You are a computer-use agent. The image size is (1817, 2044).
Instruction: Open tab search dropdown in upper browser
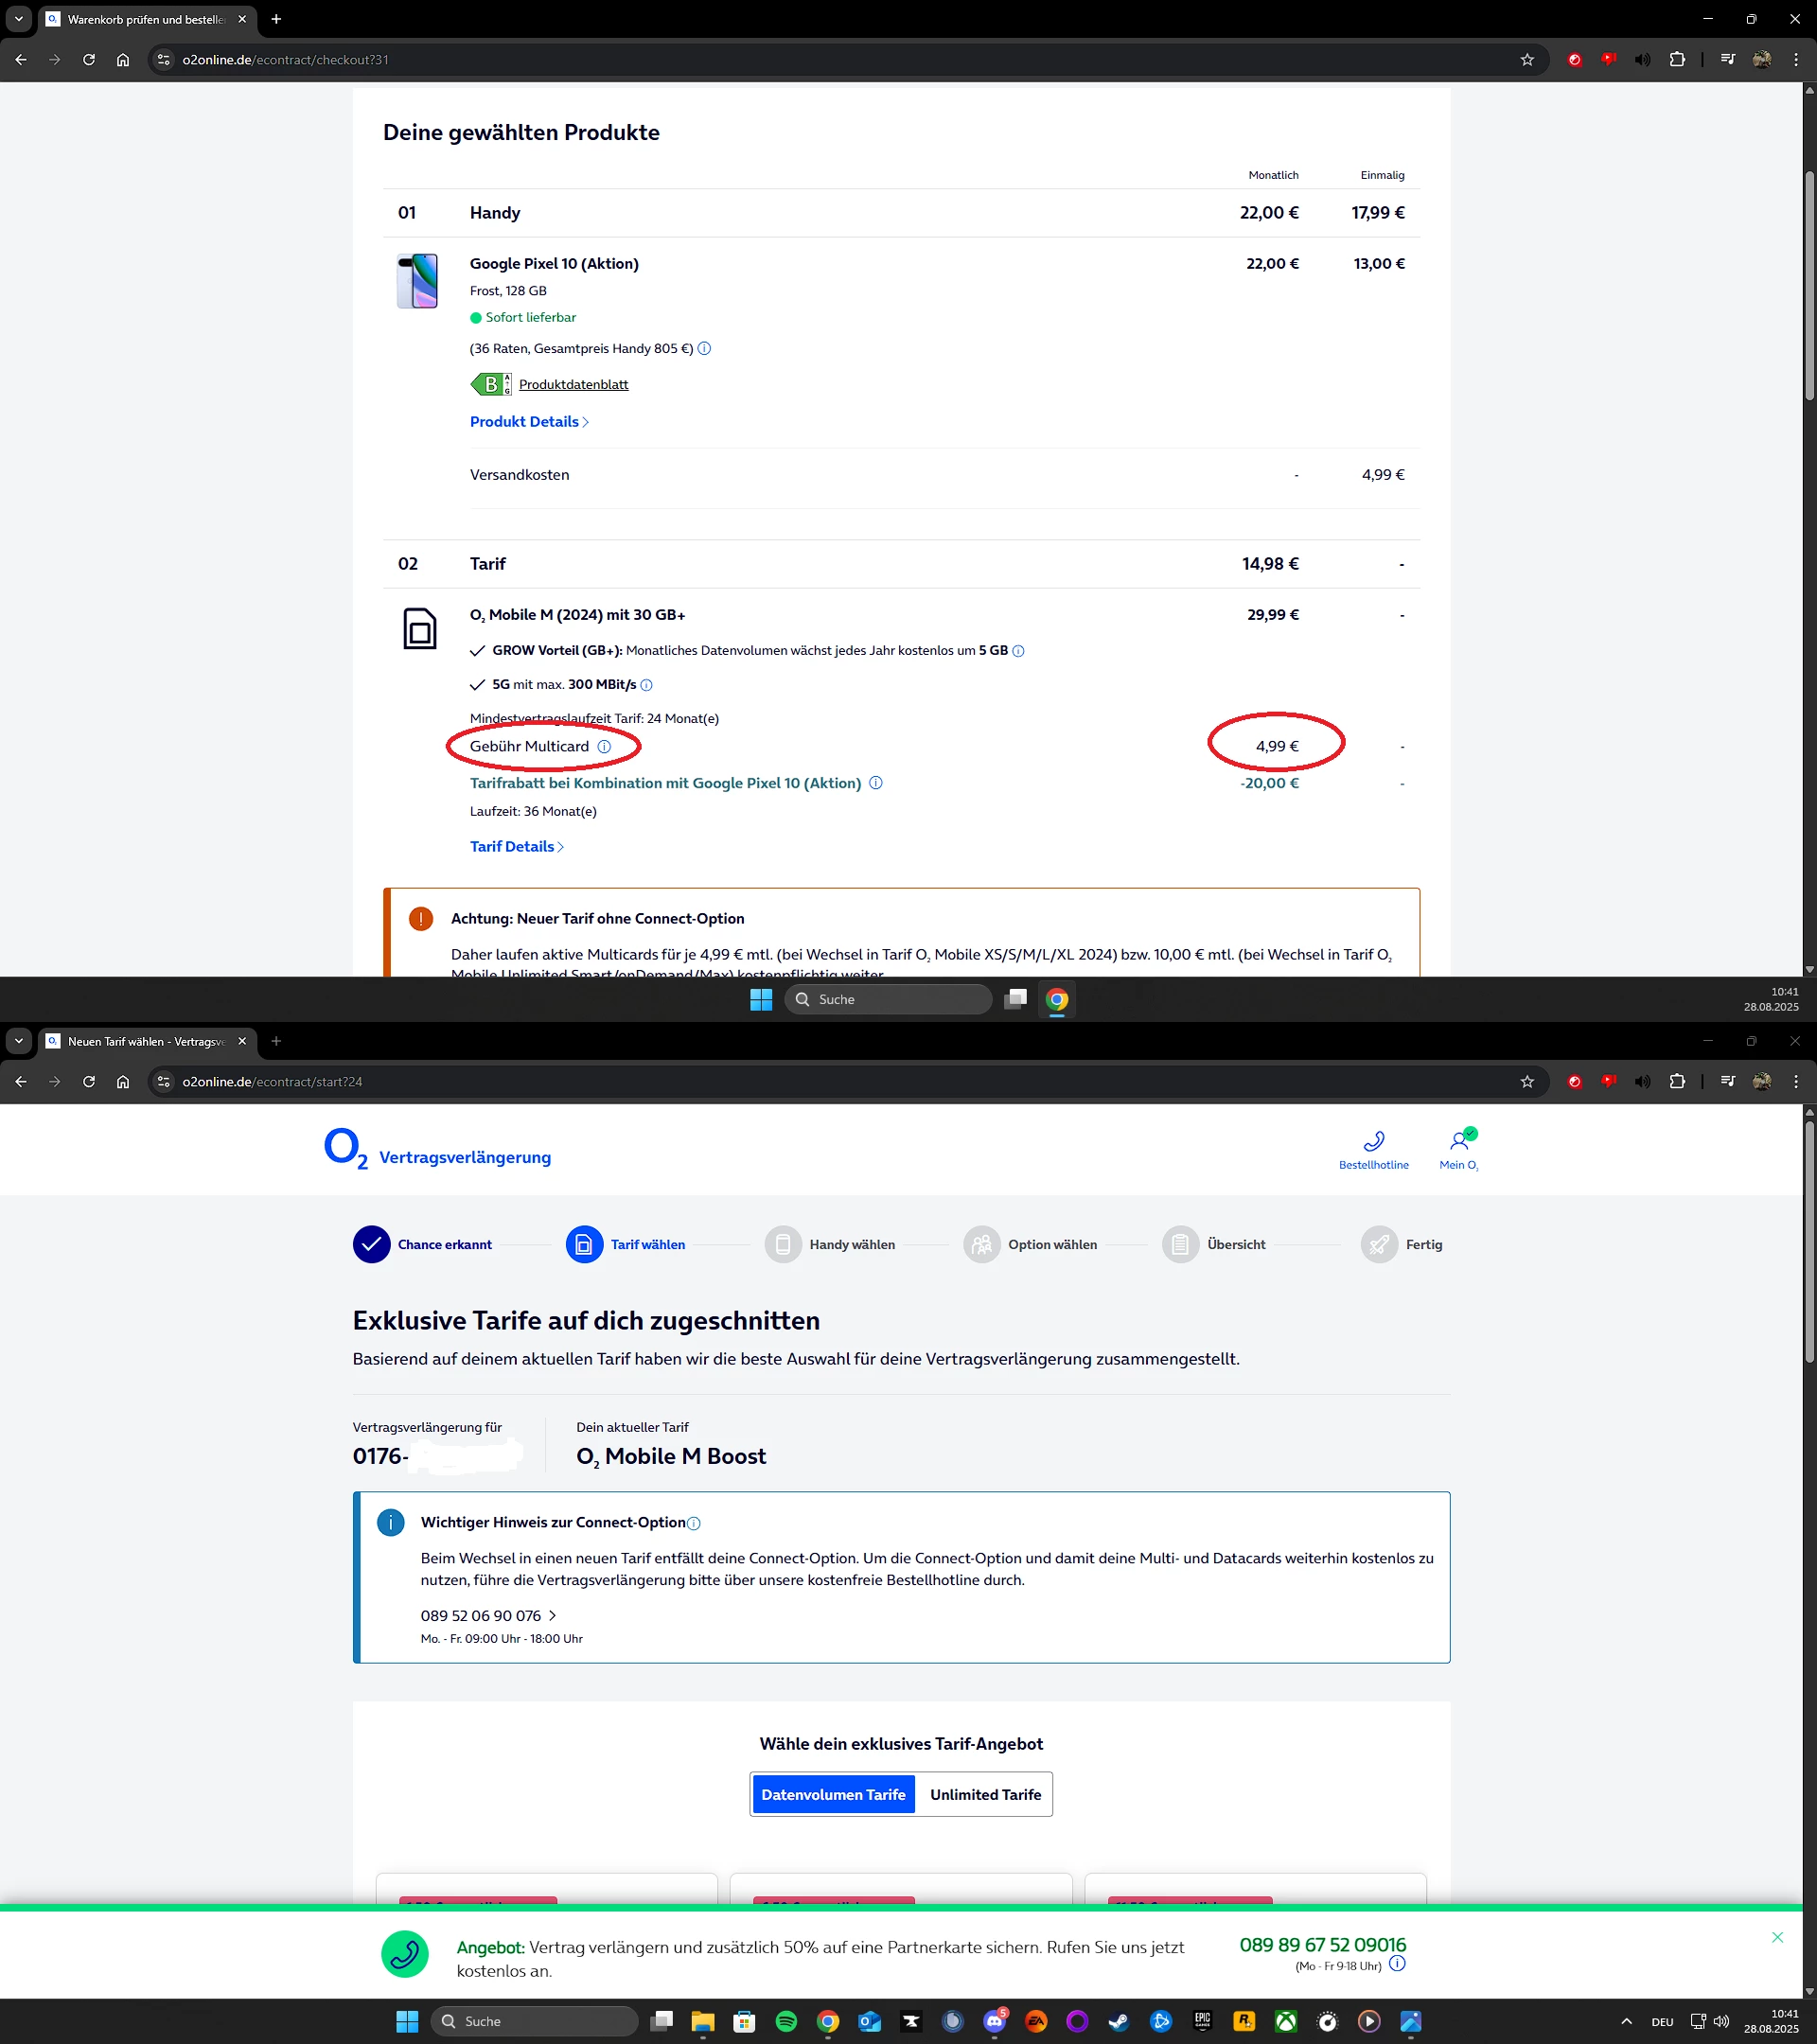pyautogui.click(x=18, y=19)
